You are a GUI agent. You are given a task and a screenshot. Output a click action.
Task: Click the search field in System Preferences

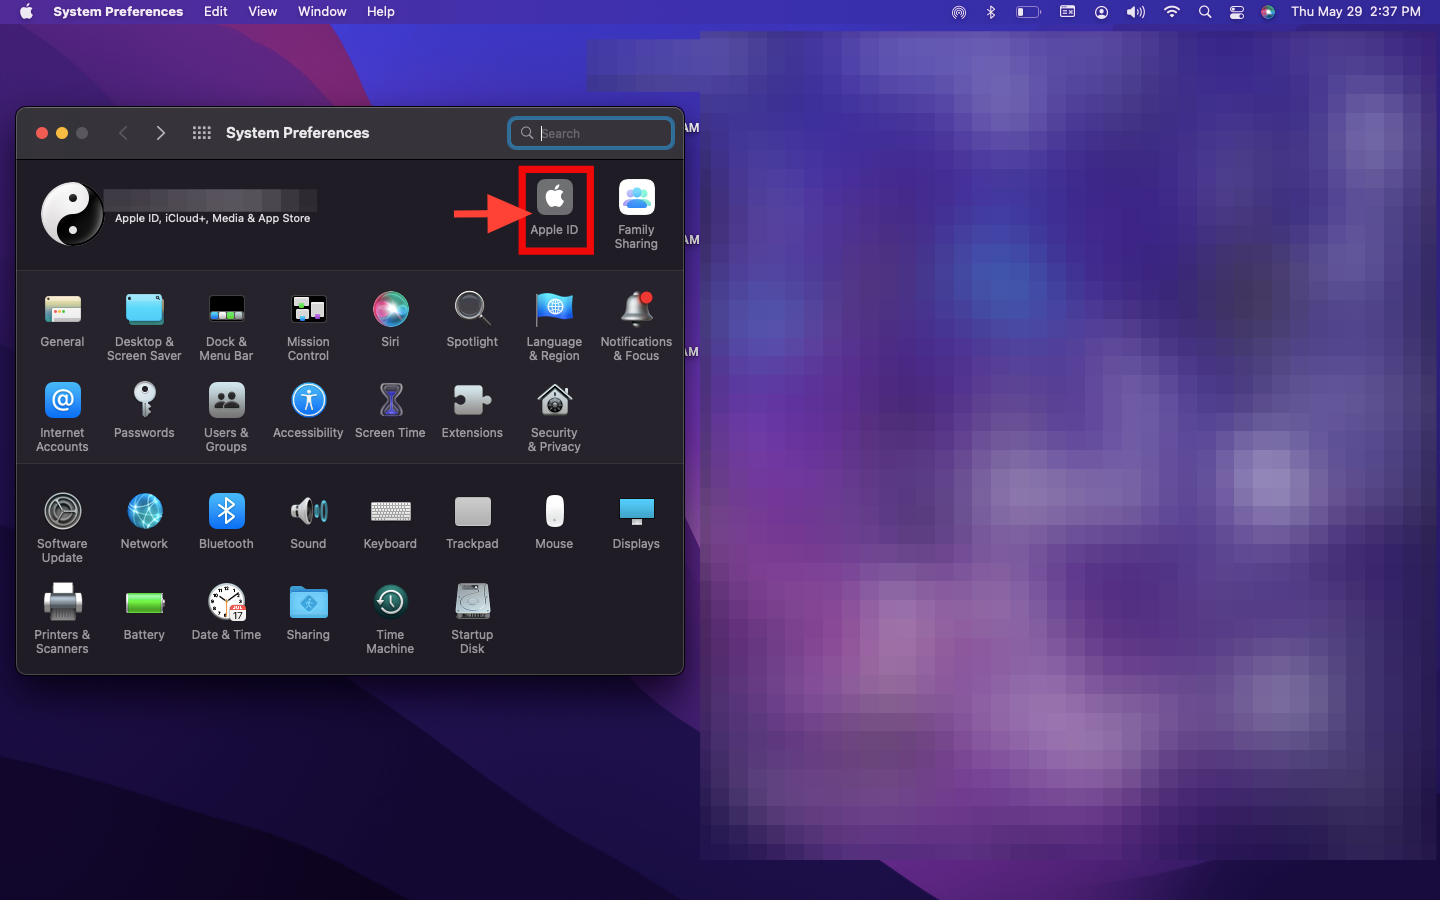click(x=600, y=133)
